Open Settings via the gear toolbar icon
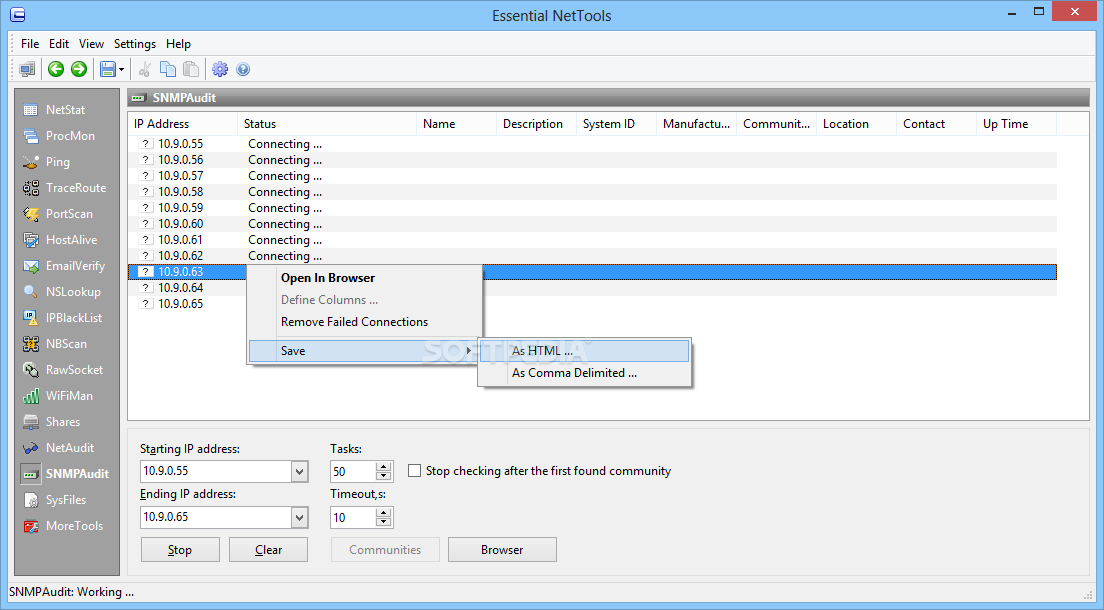Viewport: 1104px width, 610px height. click(x=220, y=69)
